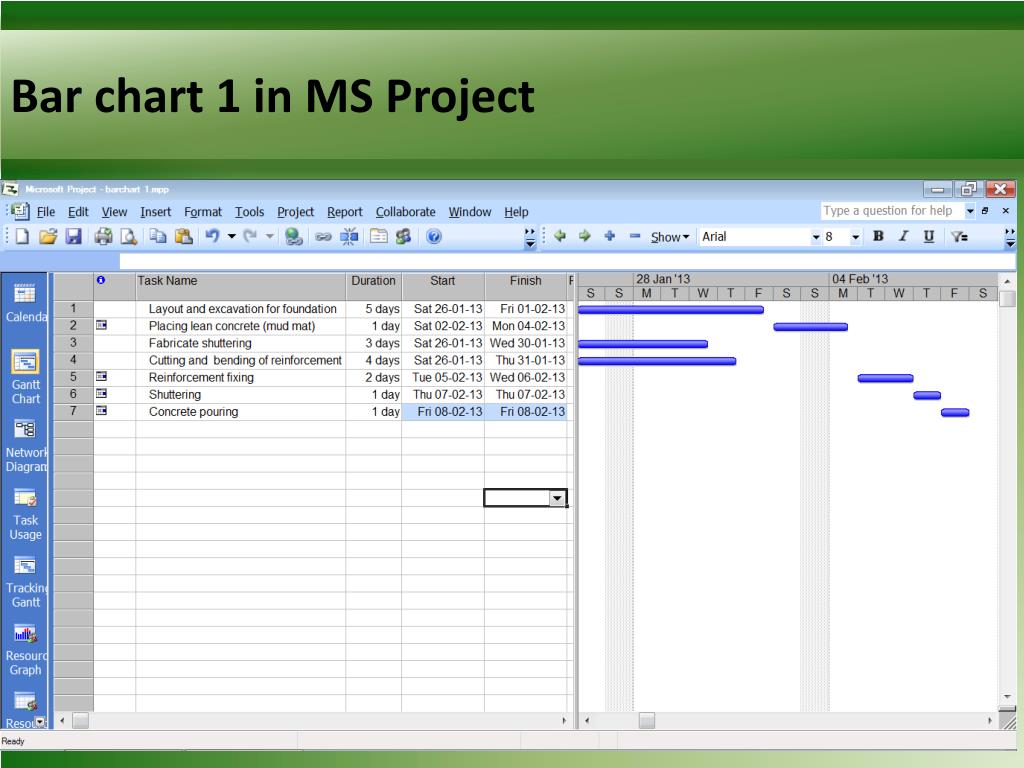
Task: Paste using the clipboard icon
Action: click(x=184, y=236)
